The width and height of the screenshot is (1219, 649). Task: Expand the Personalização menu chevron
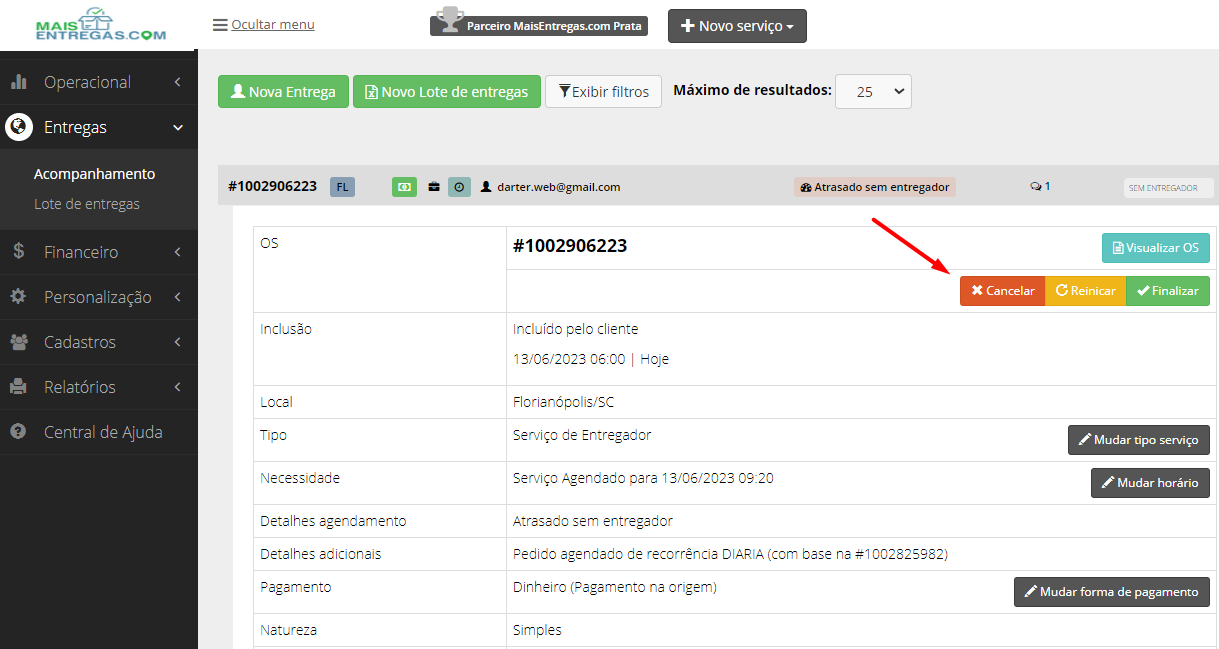point(177,297)
